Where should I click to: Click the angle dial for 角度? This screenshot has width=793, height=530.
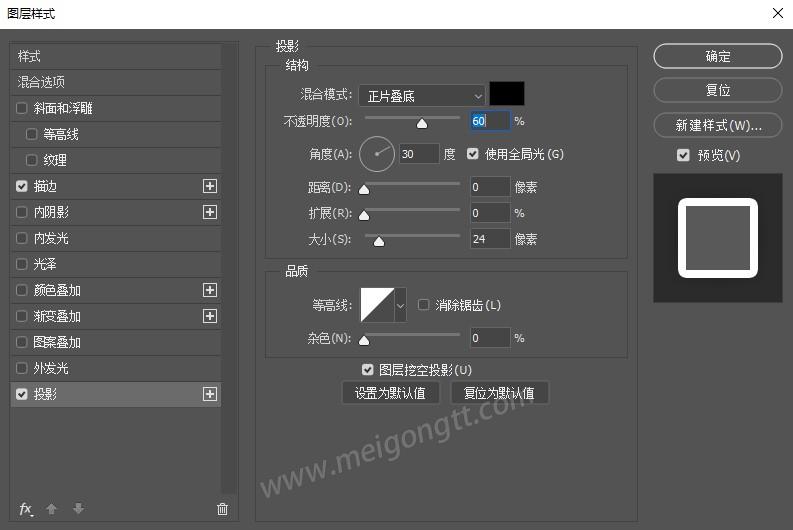(x=377, y=154)
